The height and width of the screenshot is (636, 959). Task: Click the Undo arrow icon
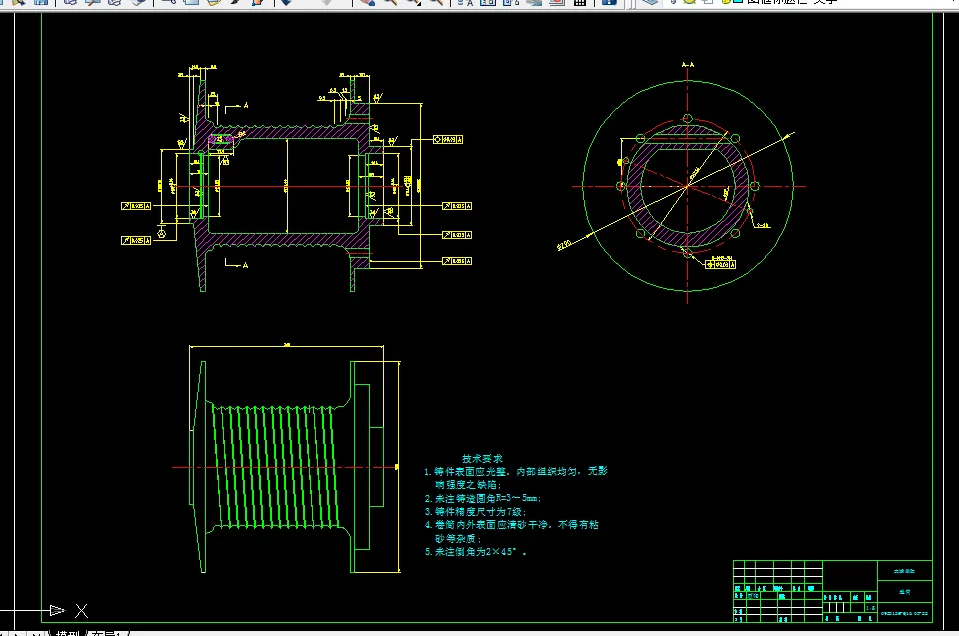click(x=285, y=2)
